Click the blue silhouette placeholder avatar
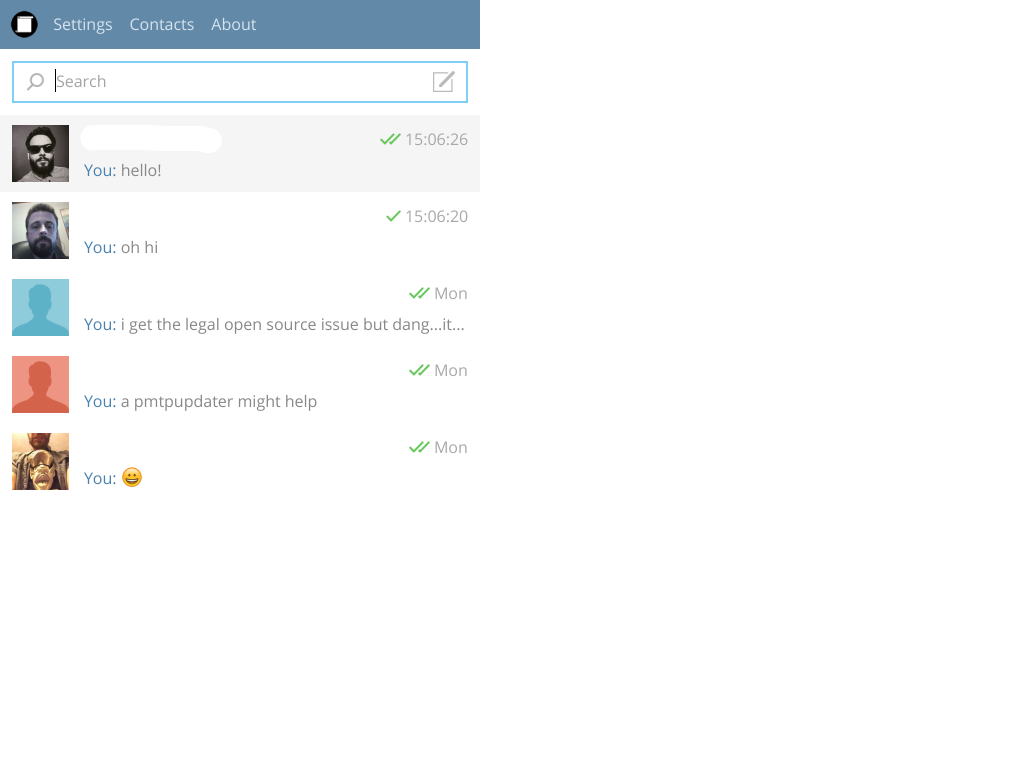The width and height of the screenshot is (1024, 768). (40, 308)
